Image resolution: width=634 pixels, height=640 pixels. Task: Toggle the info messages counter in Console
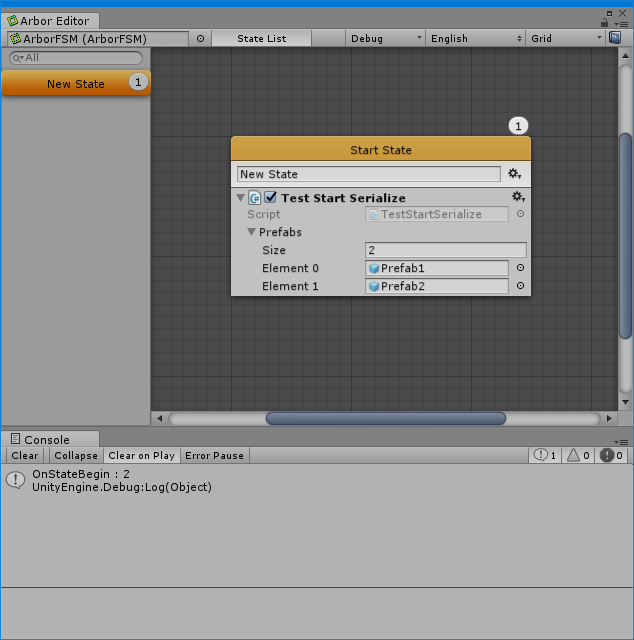click(546, 455)
